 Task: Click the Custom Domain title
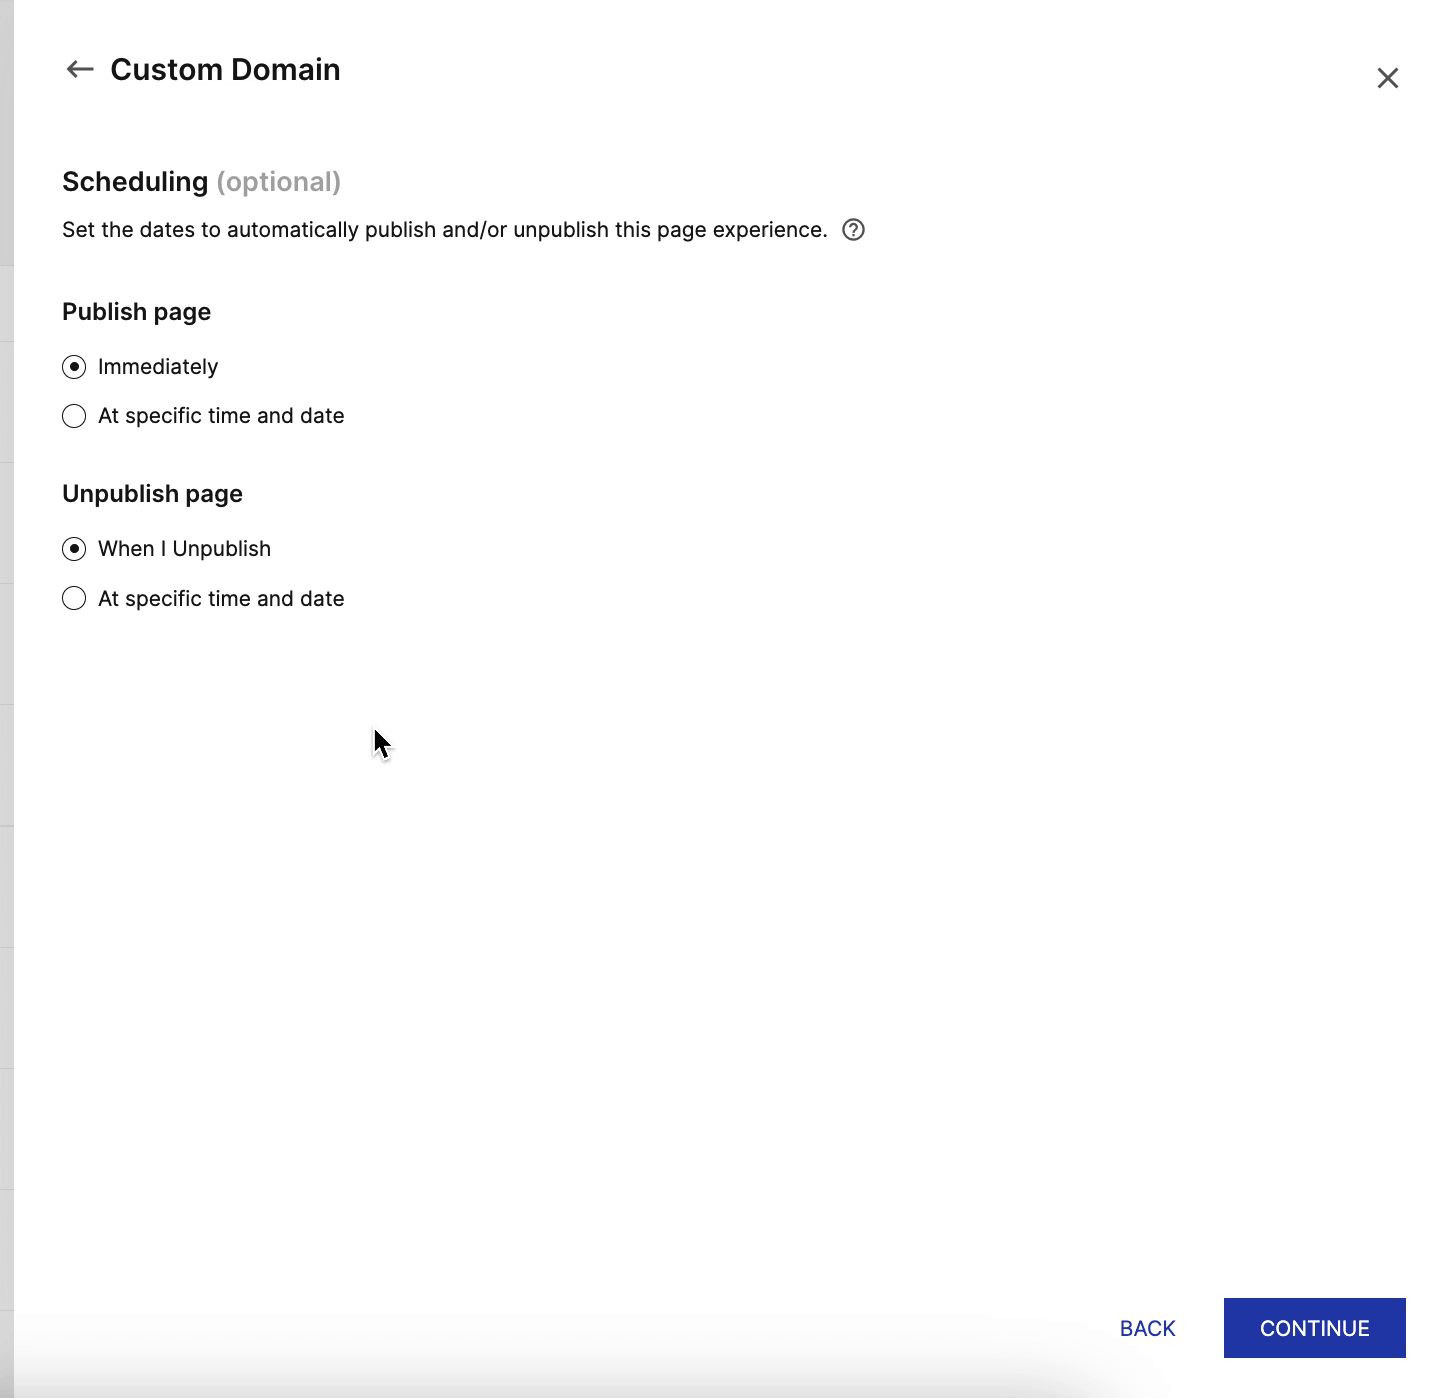(226, 69)
